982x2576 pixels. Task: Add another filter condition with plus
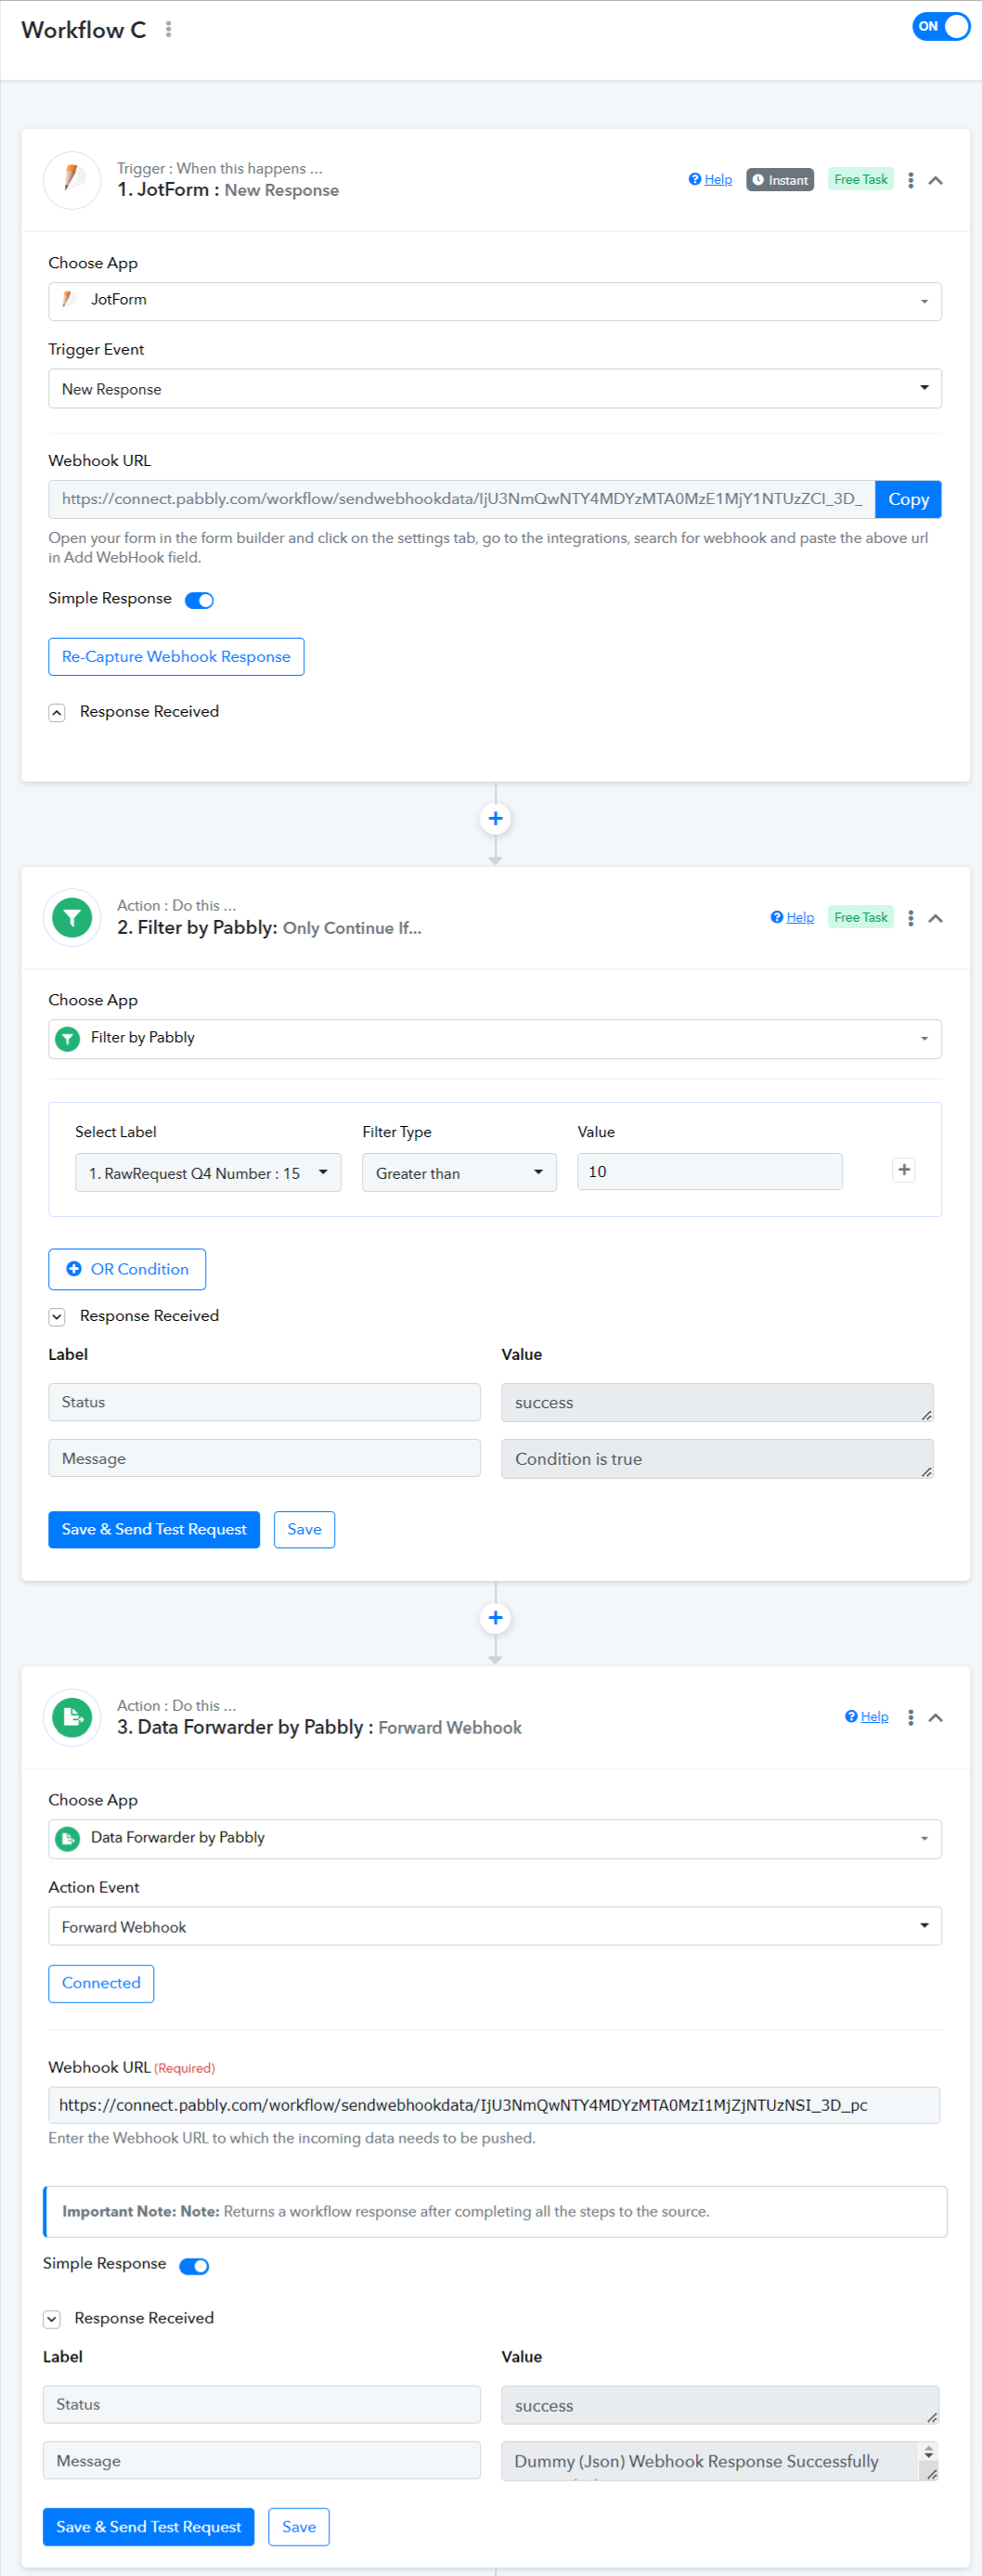904,1170
